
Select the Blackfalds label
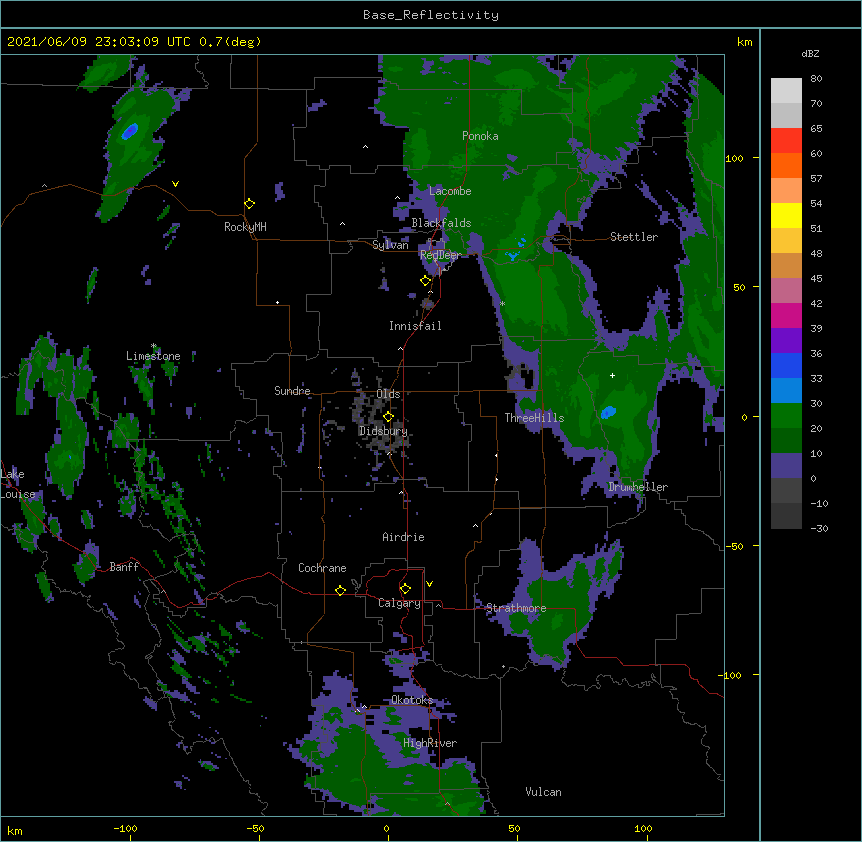[441, 223]
